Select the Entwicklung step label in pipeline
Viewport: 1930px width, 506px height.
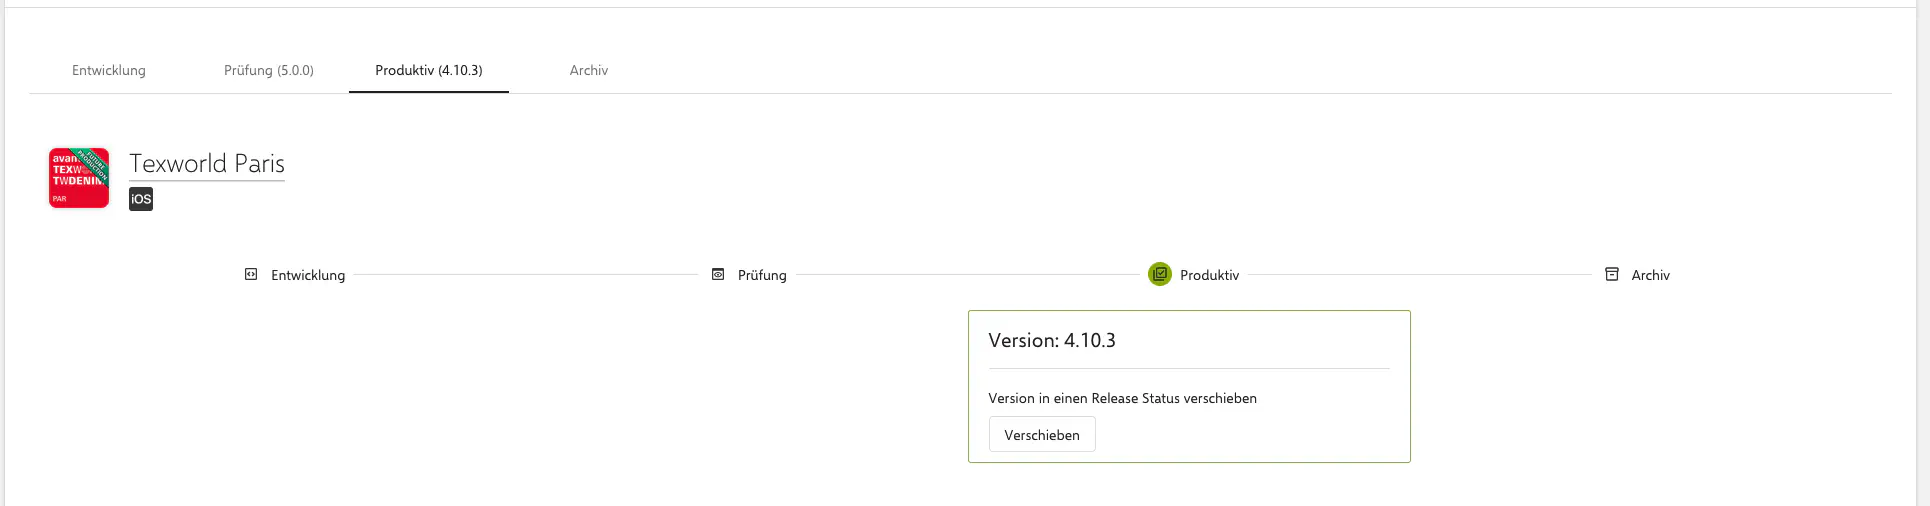pos(308,275)
